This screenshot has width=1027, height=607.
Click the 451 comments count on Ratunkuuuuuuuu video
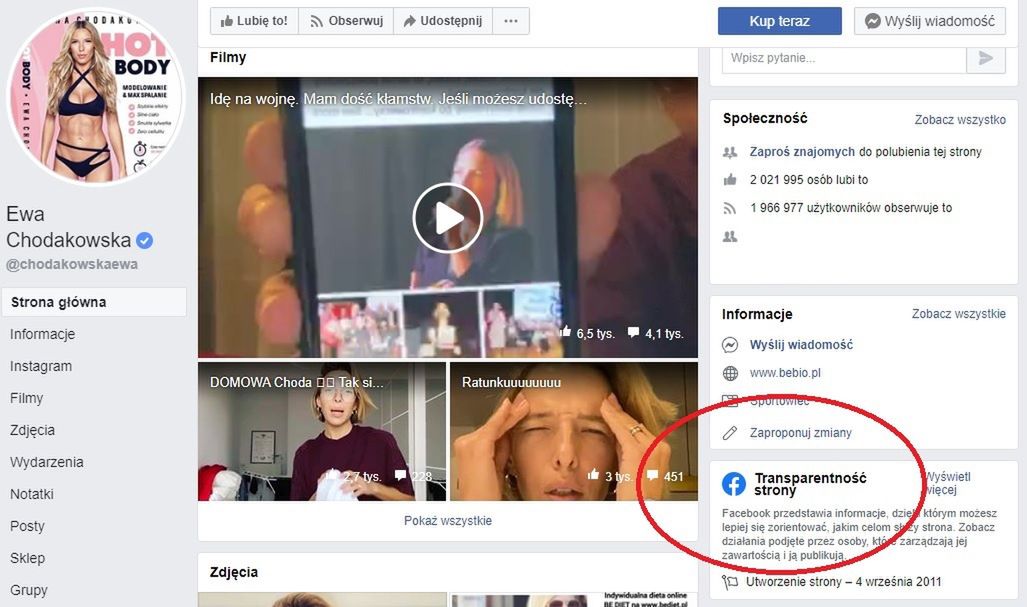click(x=673, y=476)
